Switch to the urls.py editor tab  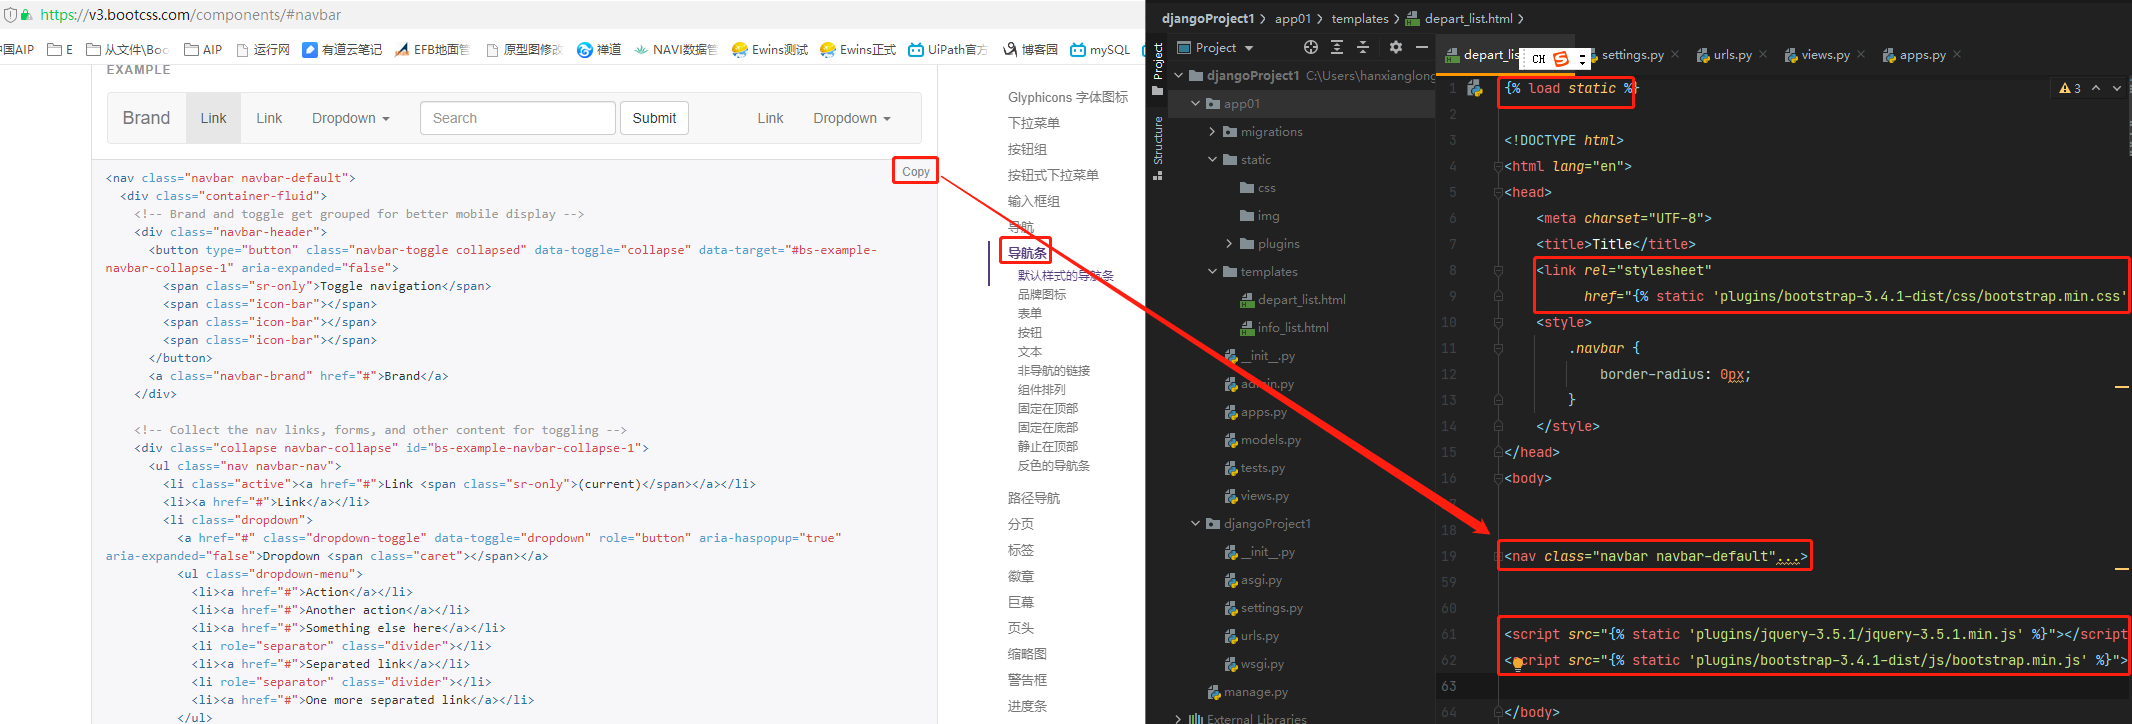(1732, 55)
